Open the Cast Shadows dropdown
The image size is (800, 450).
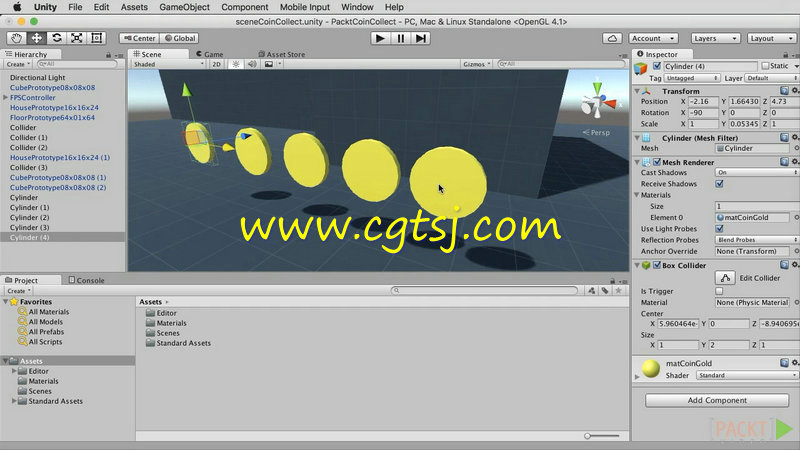(757, 172)
